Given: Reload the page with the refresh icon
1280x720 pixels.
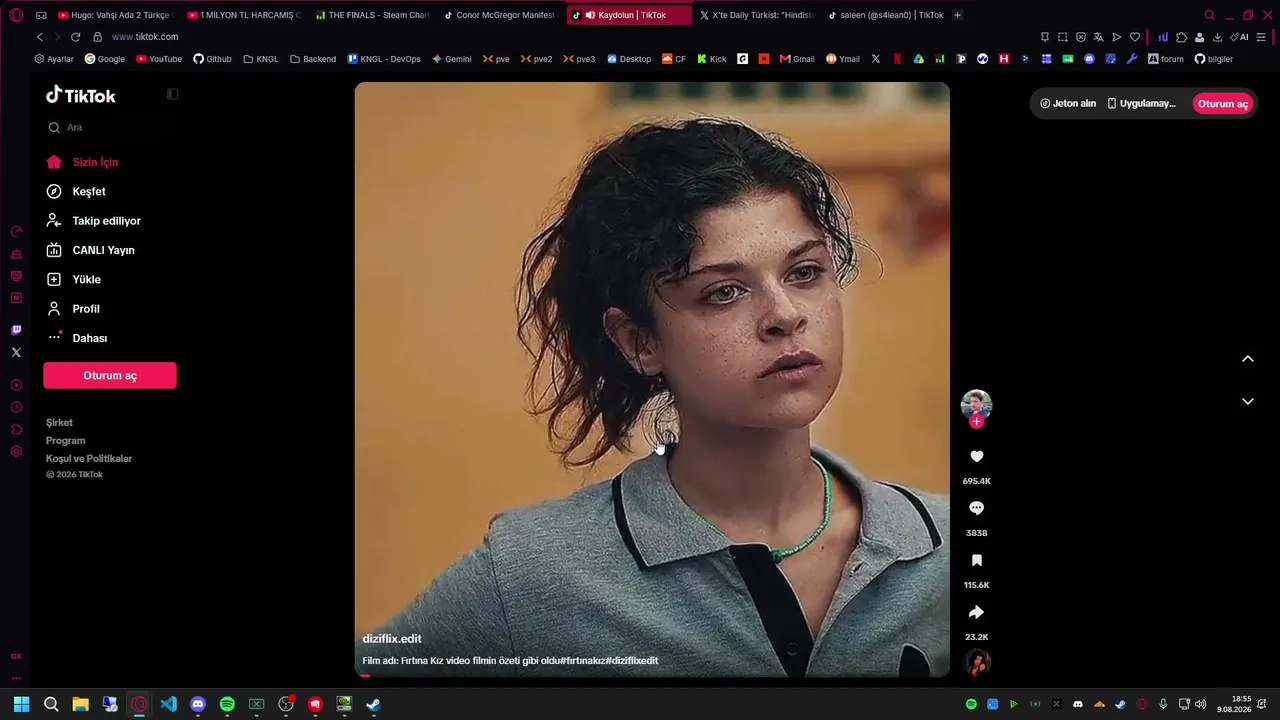Looking at the screenshot, I should click(x=75, y=37).
